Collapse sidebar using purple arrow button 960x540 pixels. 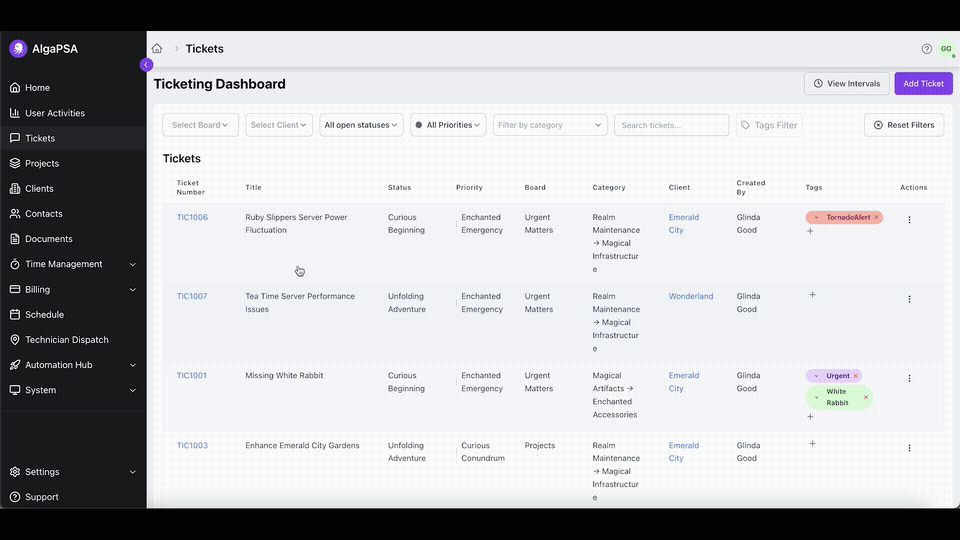point(146,65)
